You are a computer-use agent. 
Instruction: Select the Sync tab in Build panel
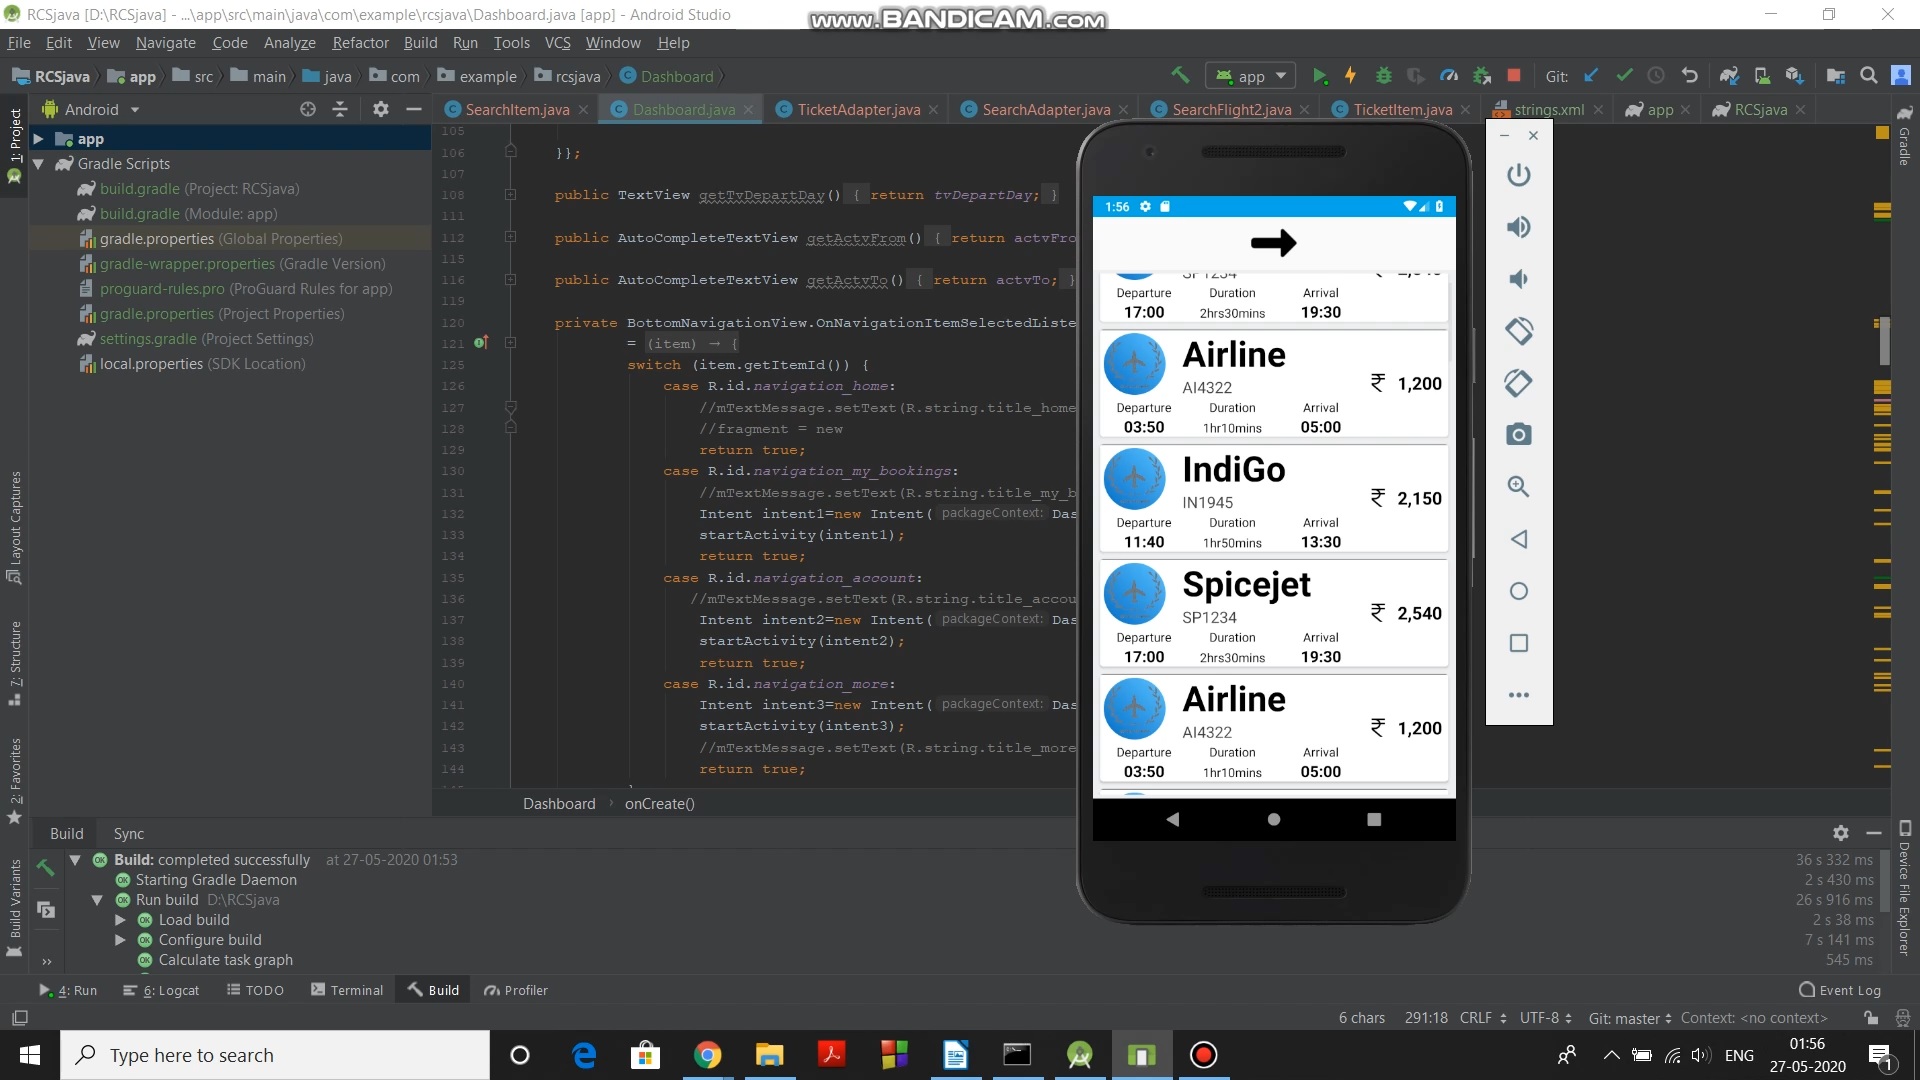(x=129, y=834)
